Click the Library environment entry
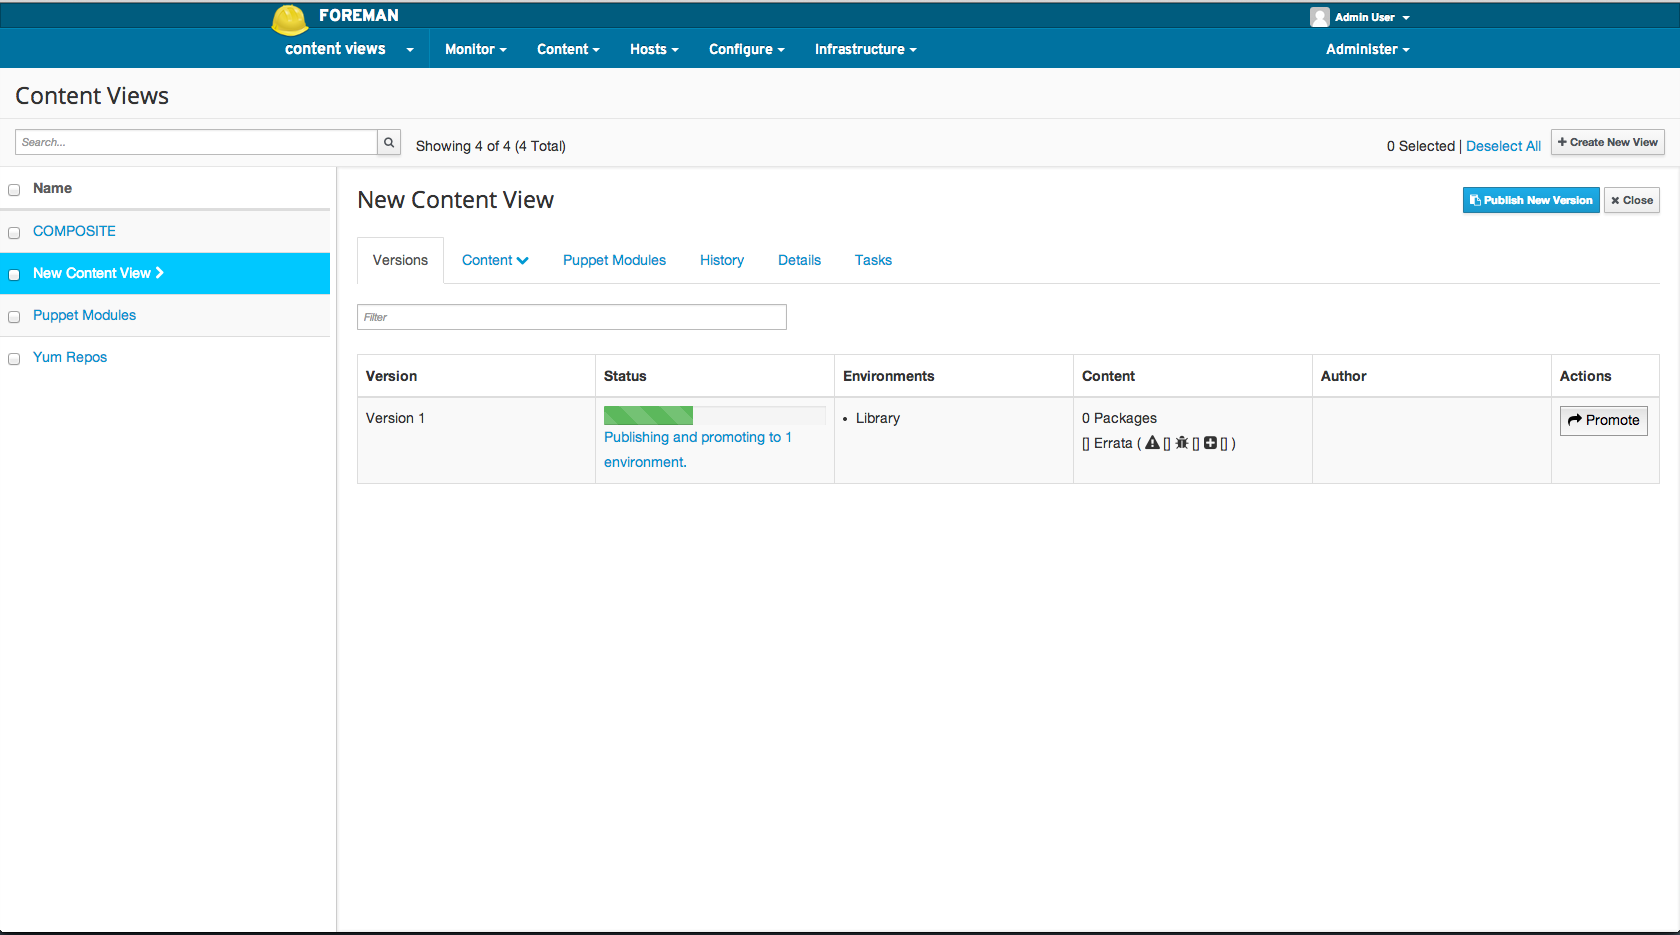This screenshot has height=935, width=1680. coord(878,418)
